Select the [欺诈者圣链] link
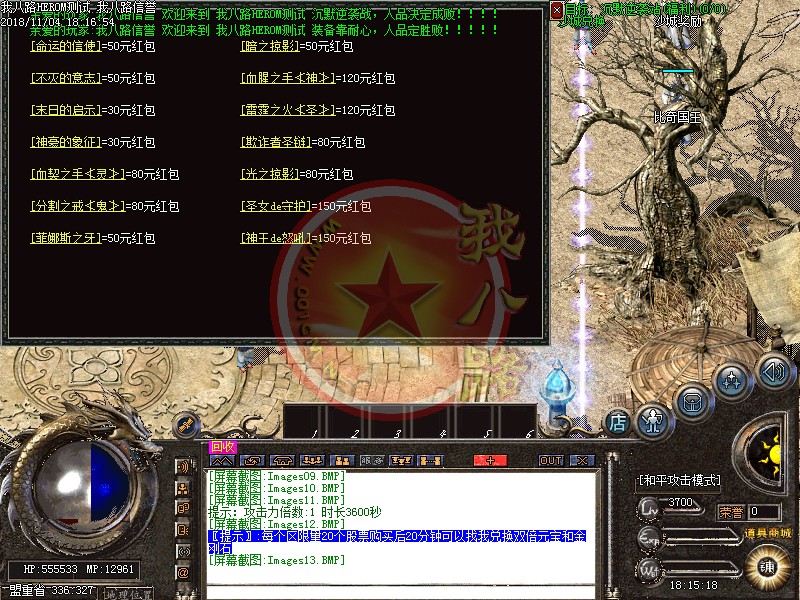800x600 pixels. click(276, 142)
